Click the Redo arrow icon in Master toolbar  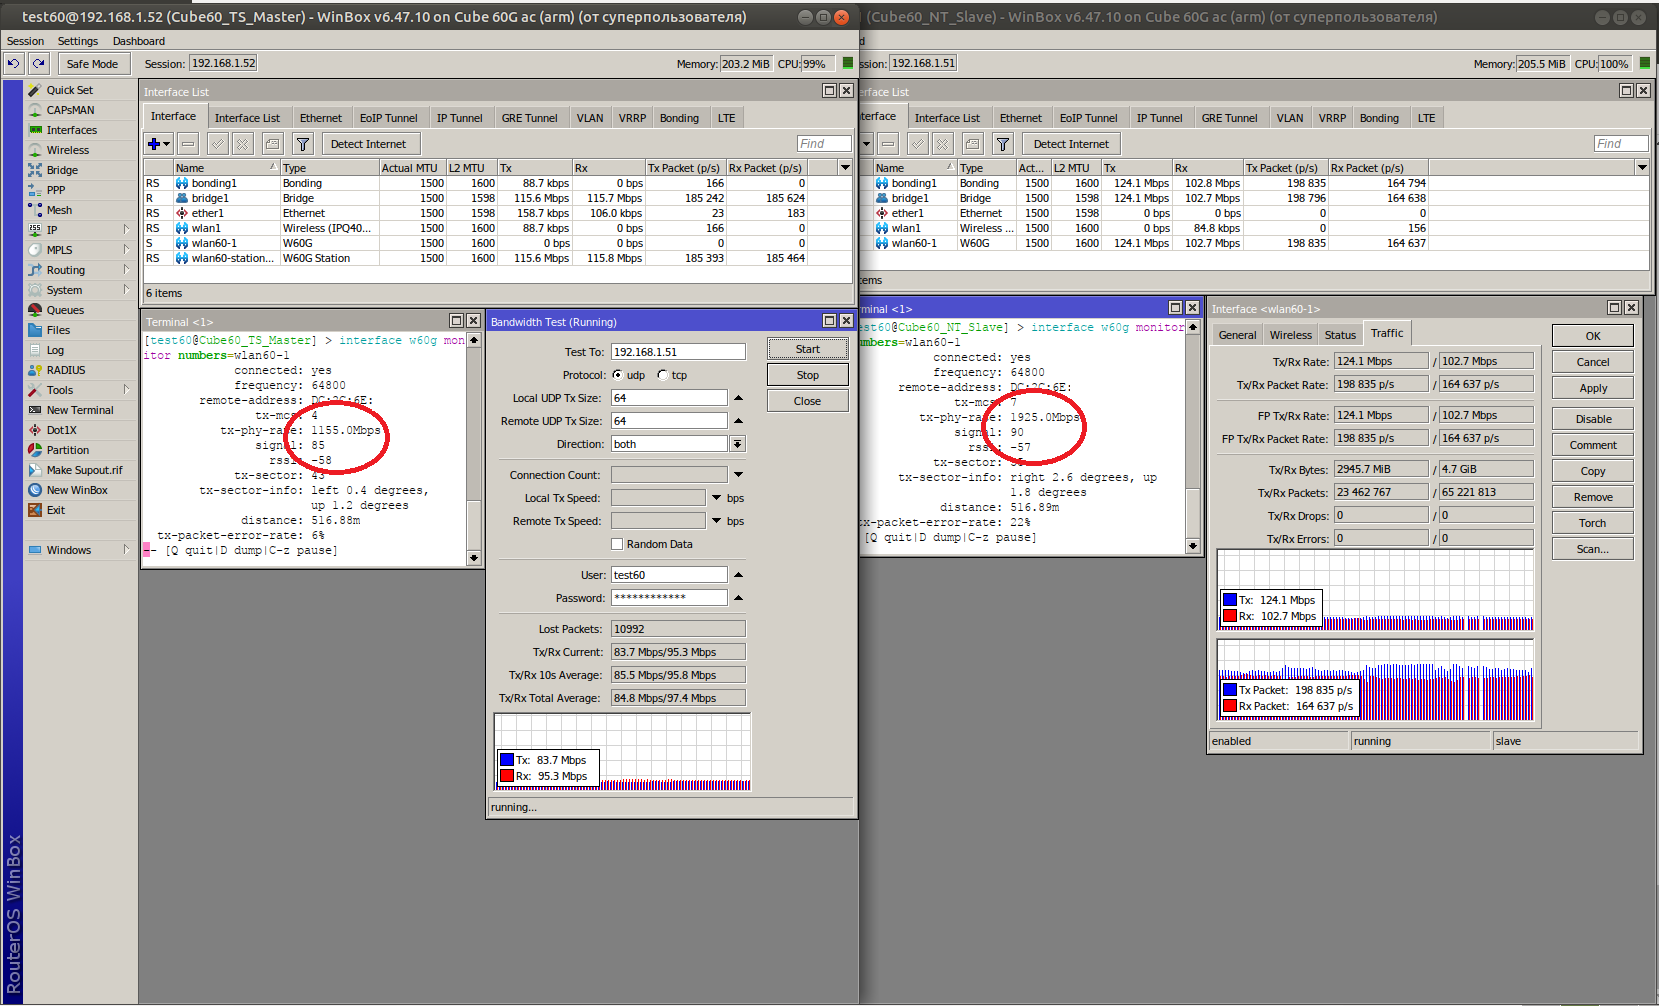pos(38,63)
